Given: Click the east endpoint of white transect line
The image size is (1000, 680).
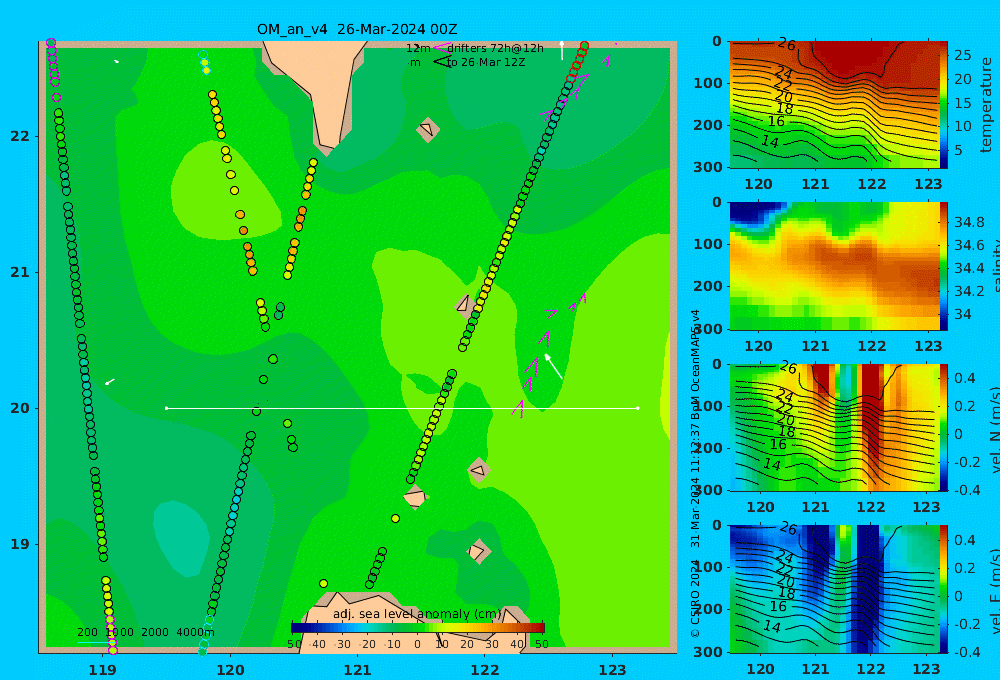Looking at the screenshot, I should pyautogui.click(x=638, y=408).
